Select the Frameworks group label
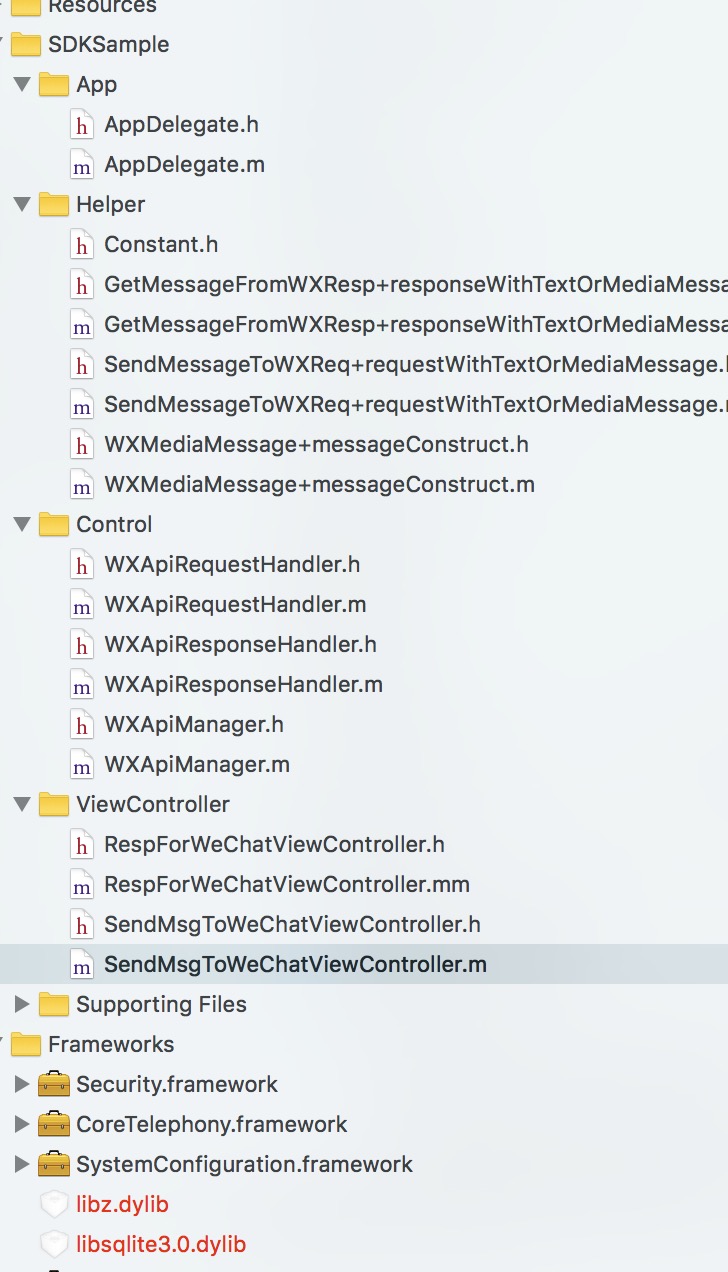The image size is (728, 1272). [x=111, y=1044]
